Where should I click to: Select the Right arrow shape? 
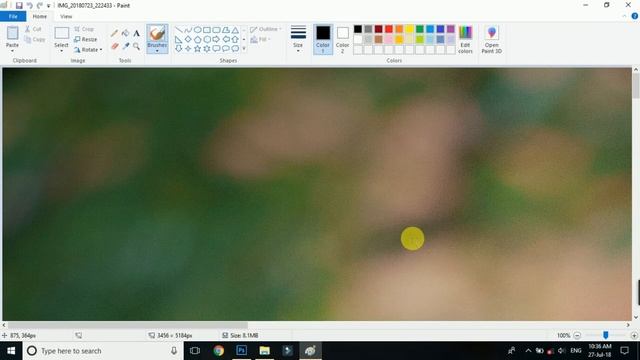(x=216, y=39)
